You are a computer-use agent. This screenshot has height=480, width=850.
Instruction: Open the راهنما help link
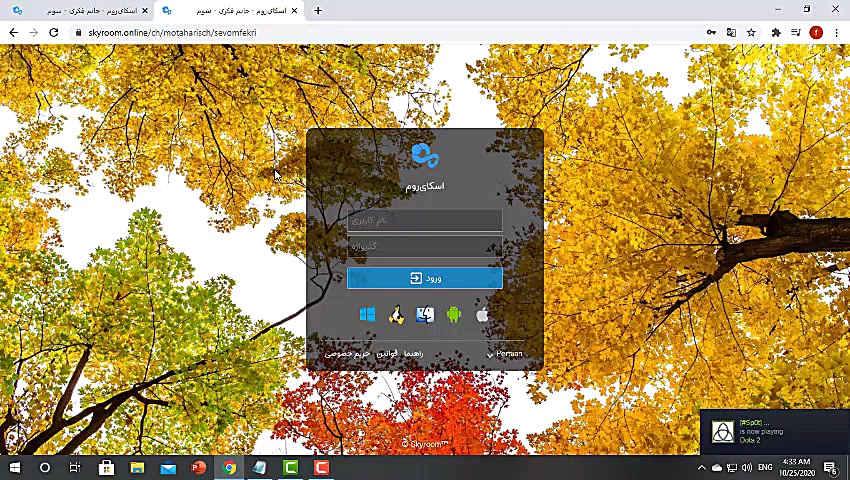click(414, 354)
